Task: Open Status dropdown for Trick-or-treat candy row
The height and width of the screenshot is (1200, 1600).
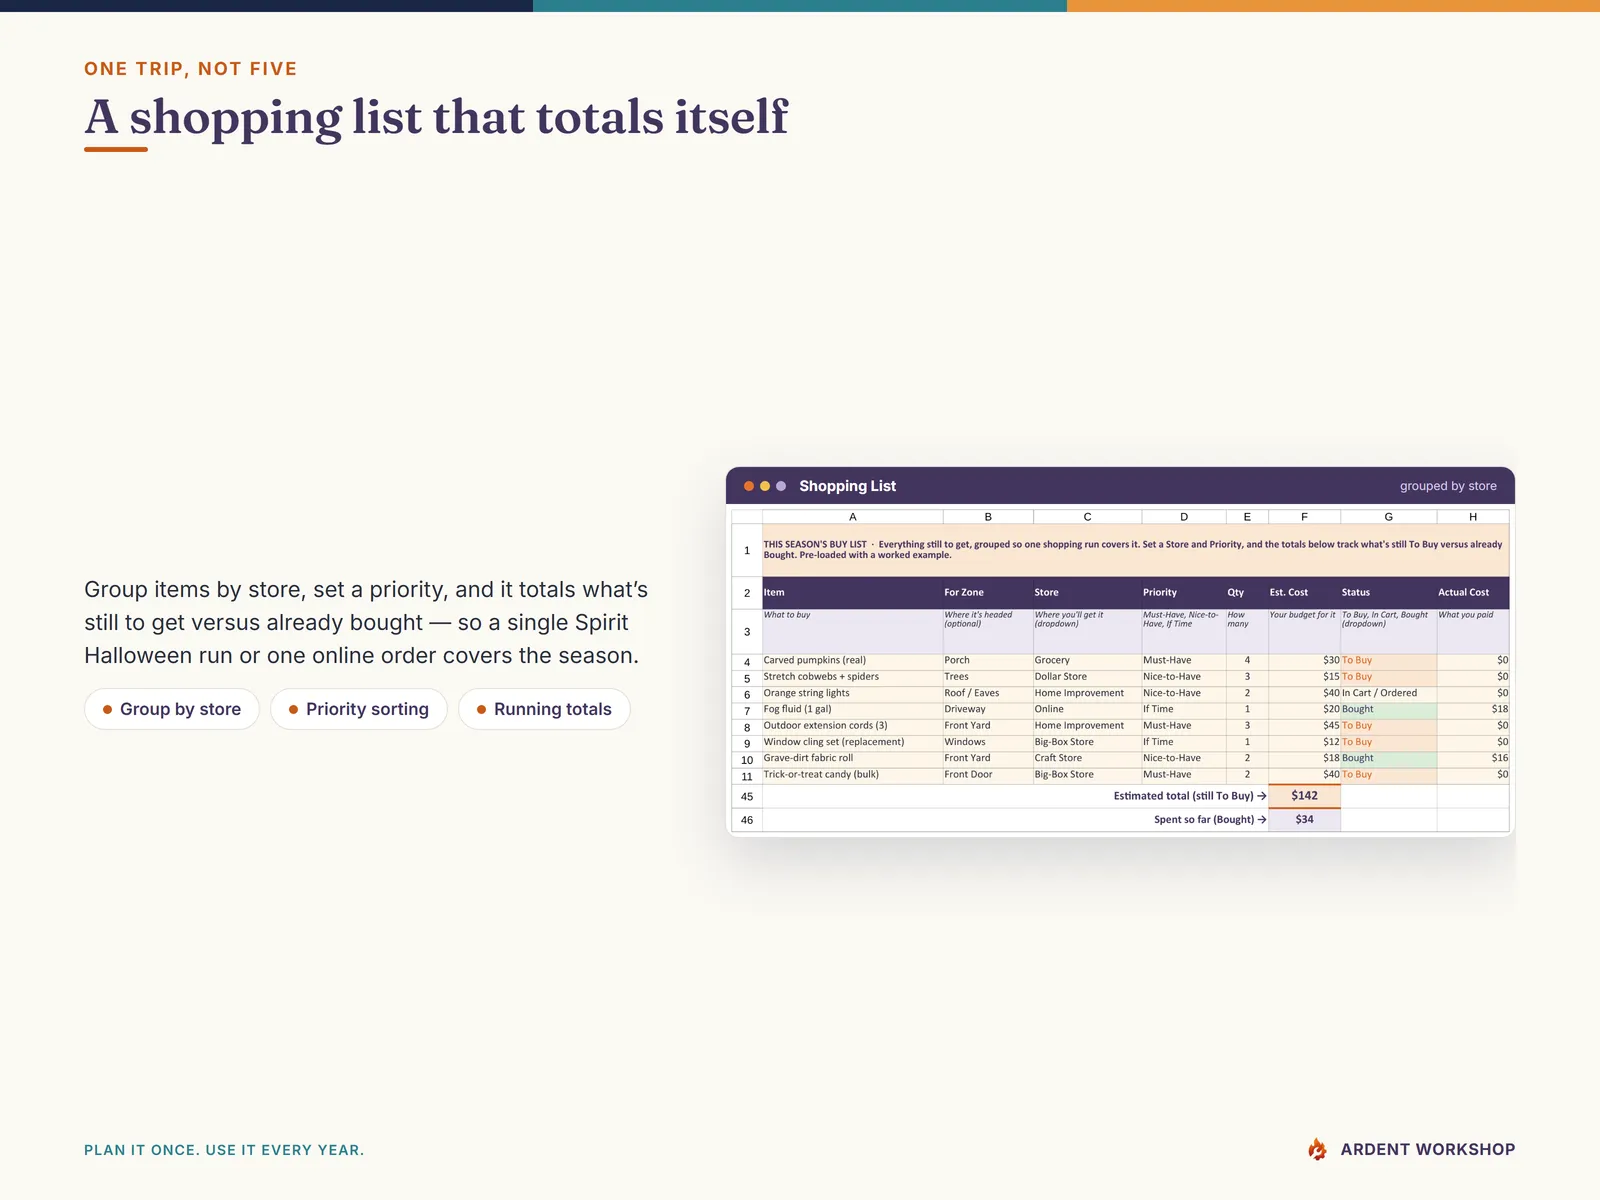Action: [x=1388, y=774]
